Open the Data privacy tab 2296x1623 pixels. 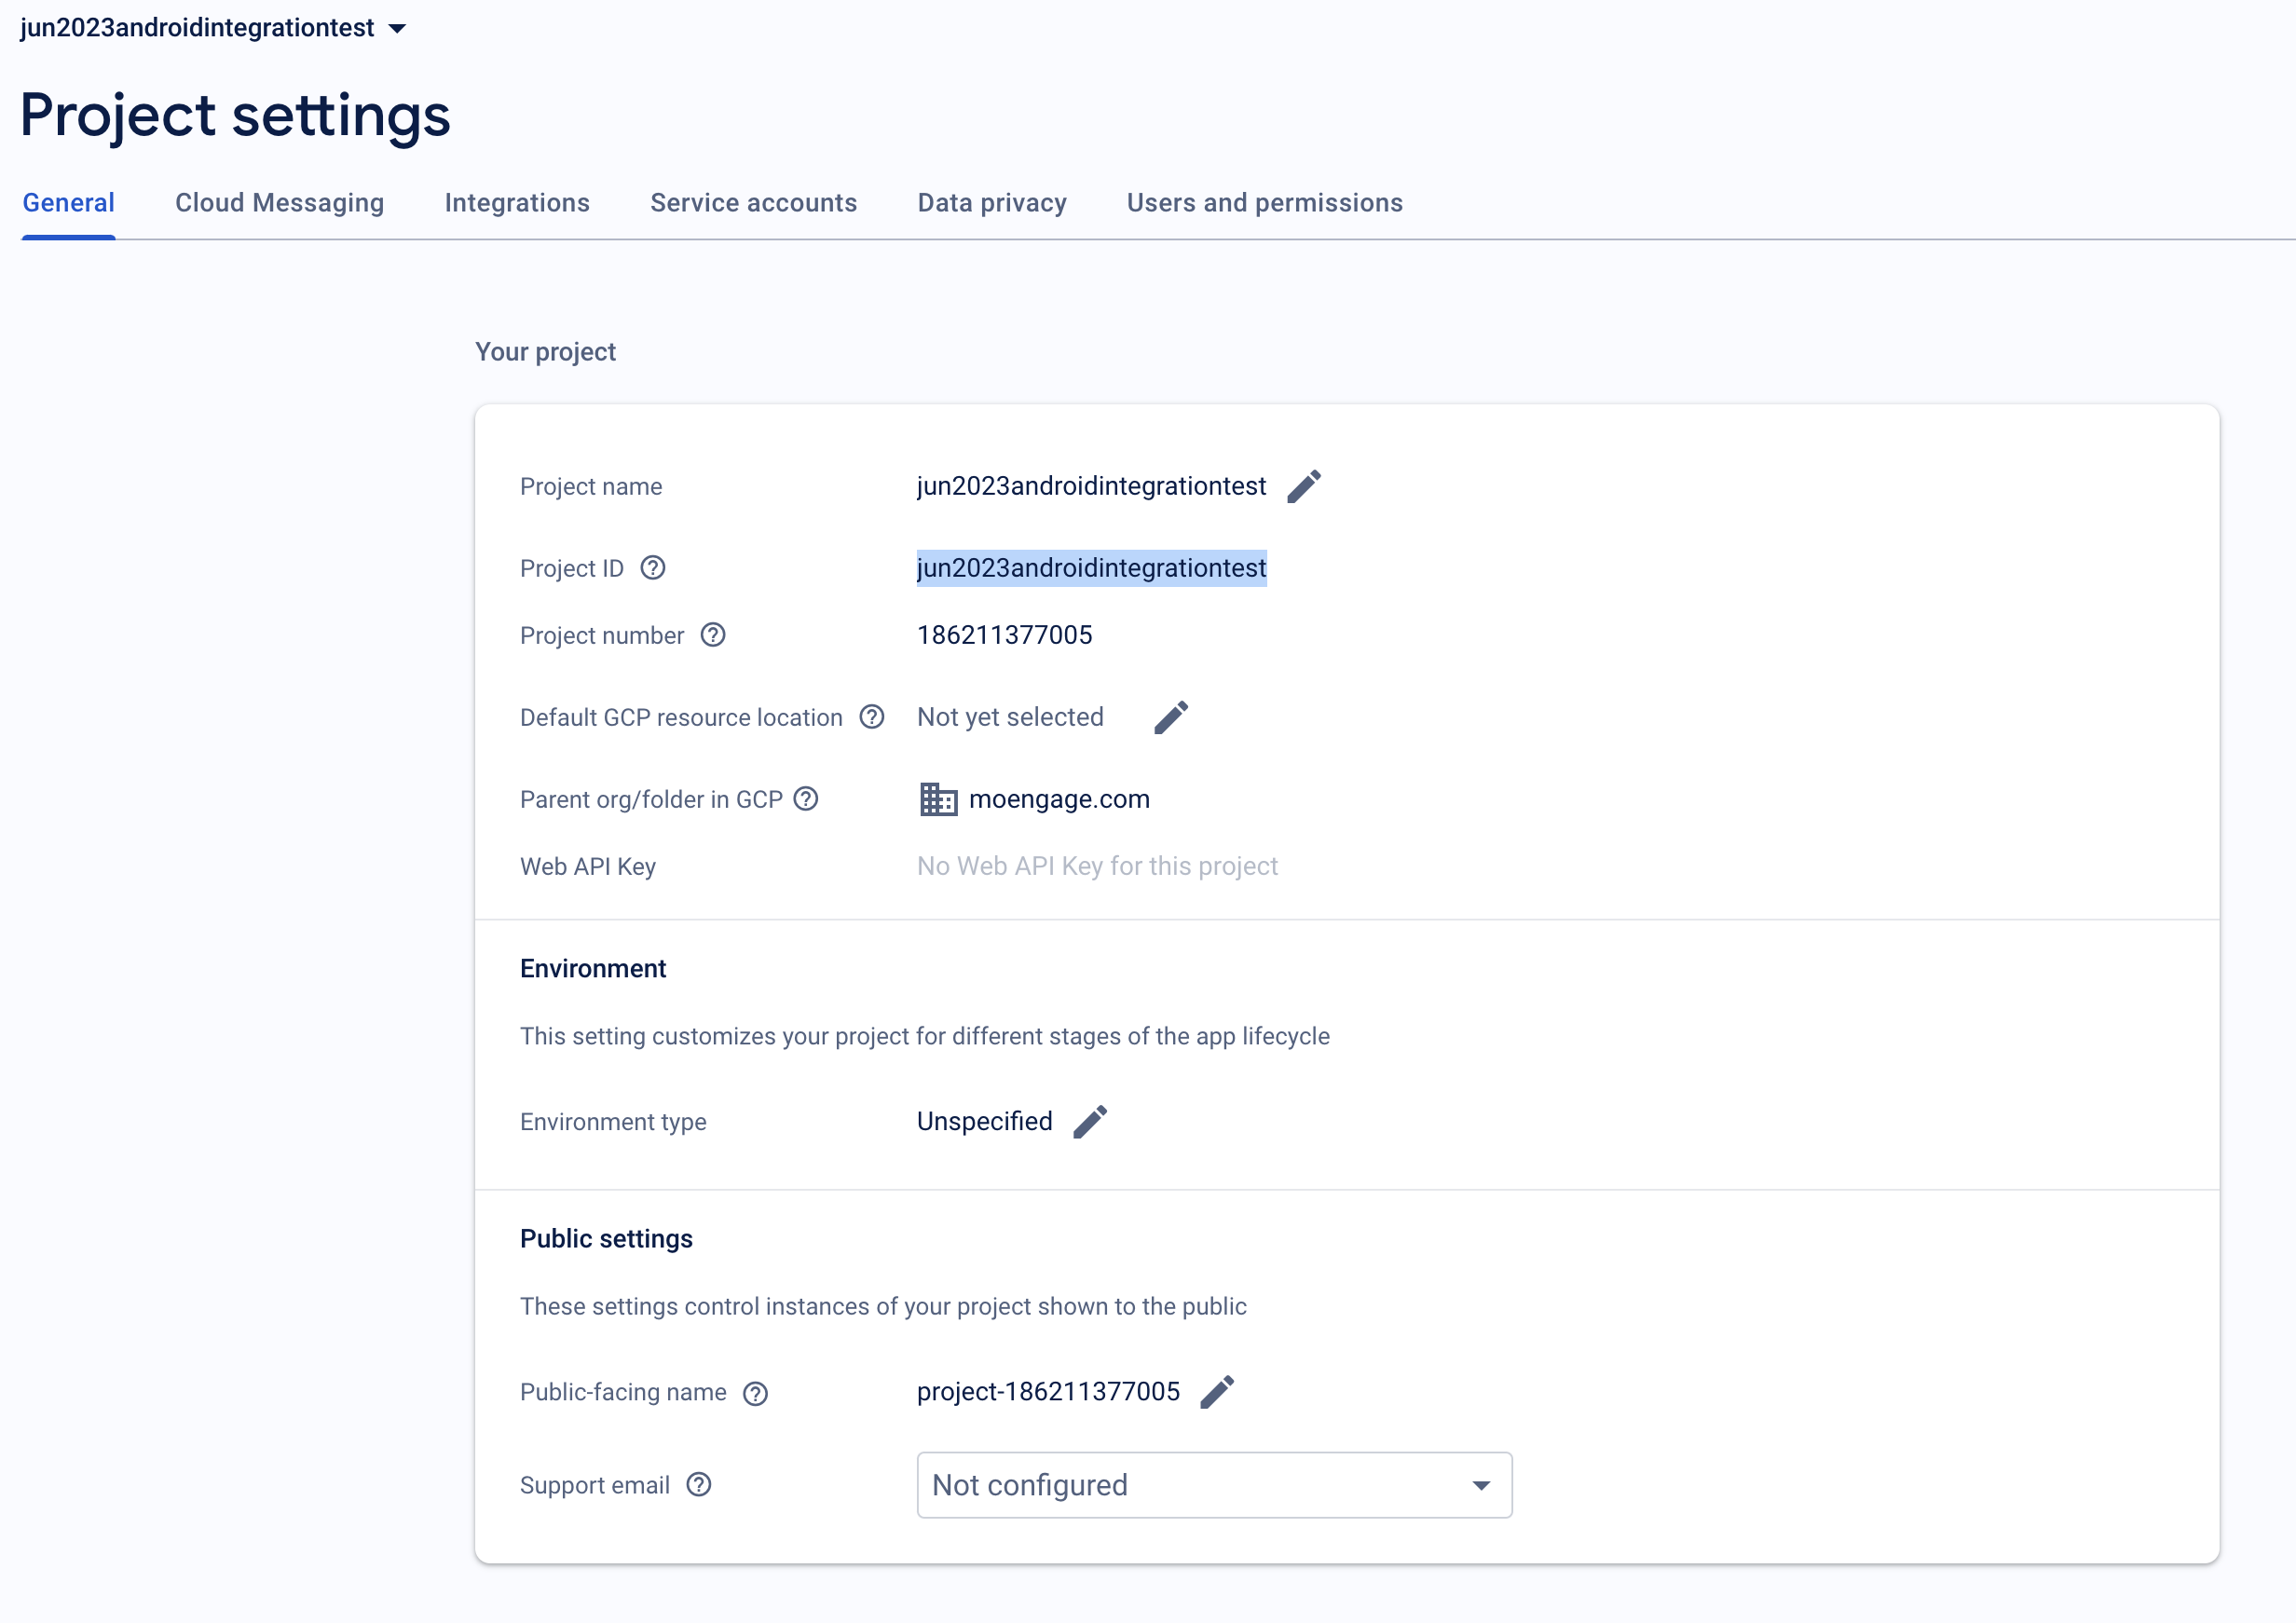tap(992, 203)
